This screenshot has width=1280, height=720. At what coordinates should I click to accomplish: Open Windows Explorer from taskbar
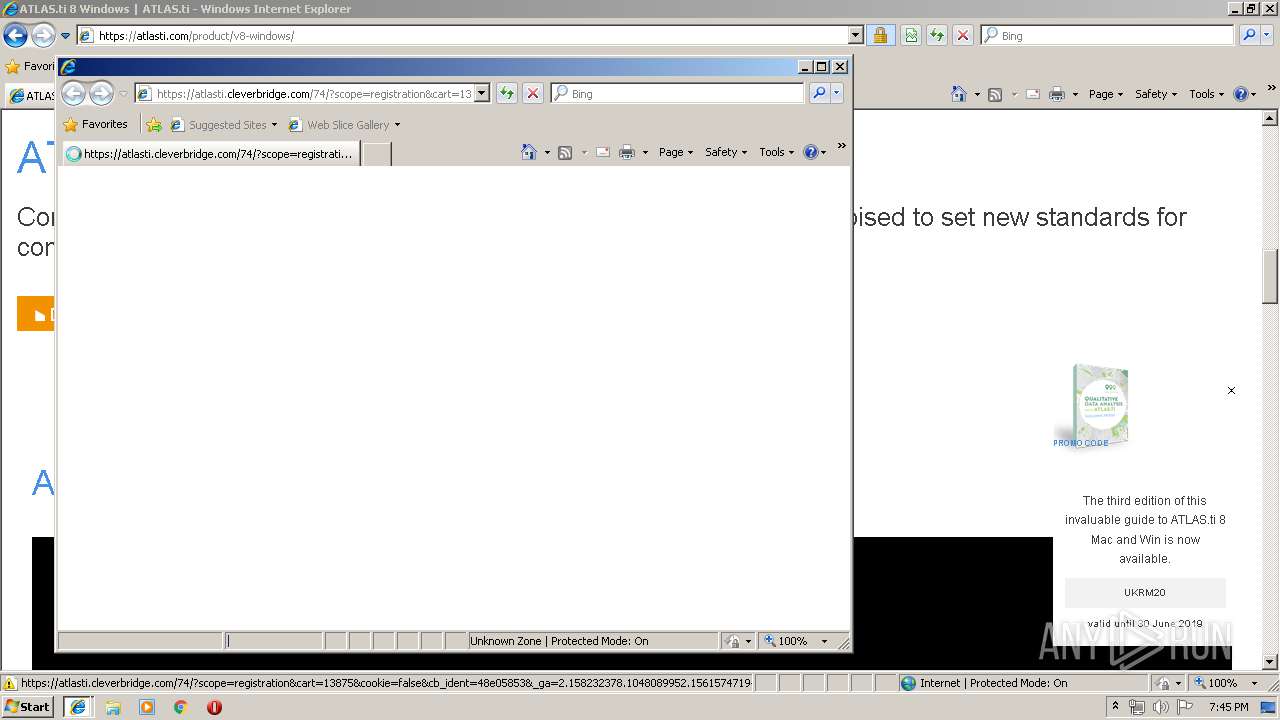[x=113, y=707]
